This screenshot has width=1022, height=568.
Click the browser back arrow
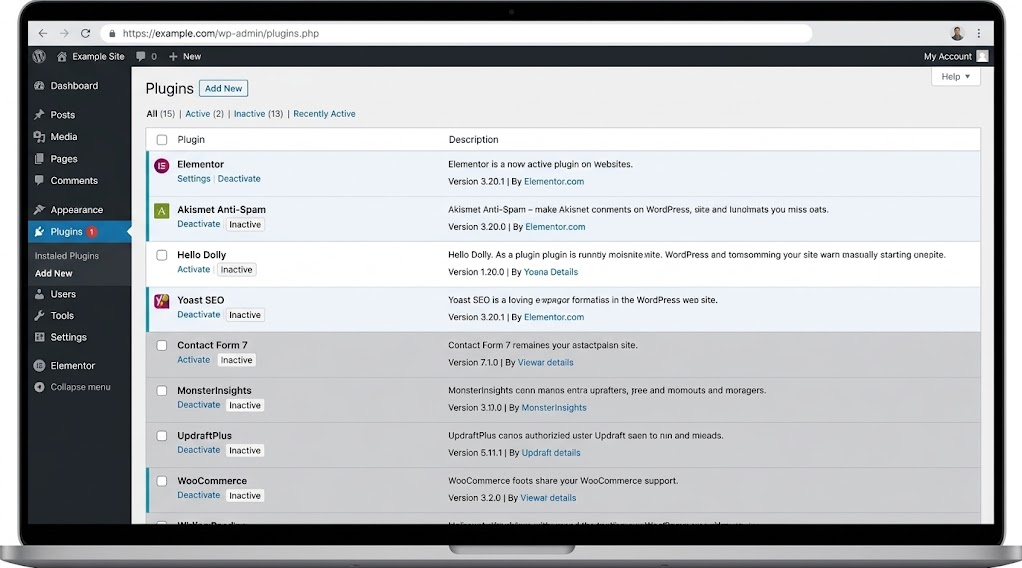pyautogui.click(x=43, y=33)
